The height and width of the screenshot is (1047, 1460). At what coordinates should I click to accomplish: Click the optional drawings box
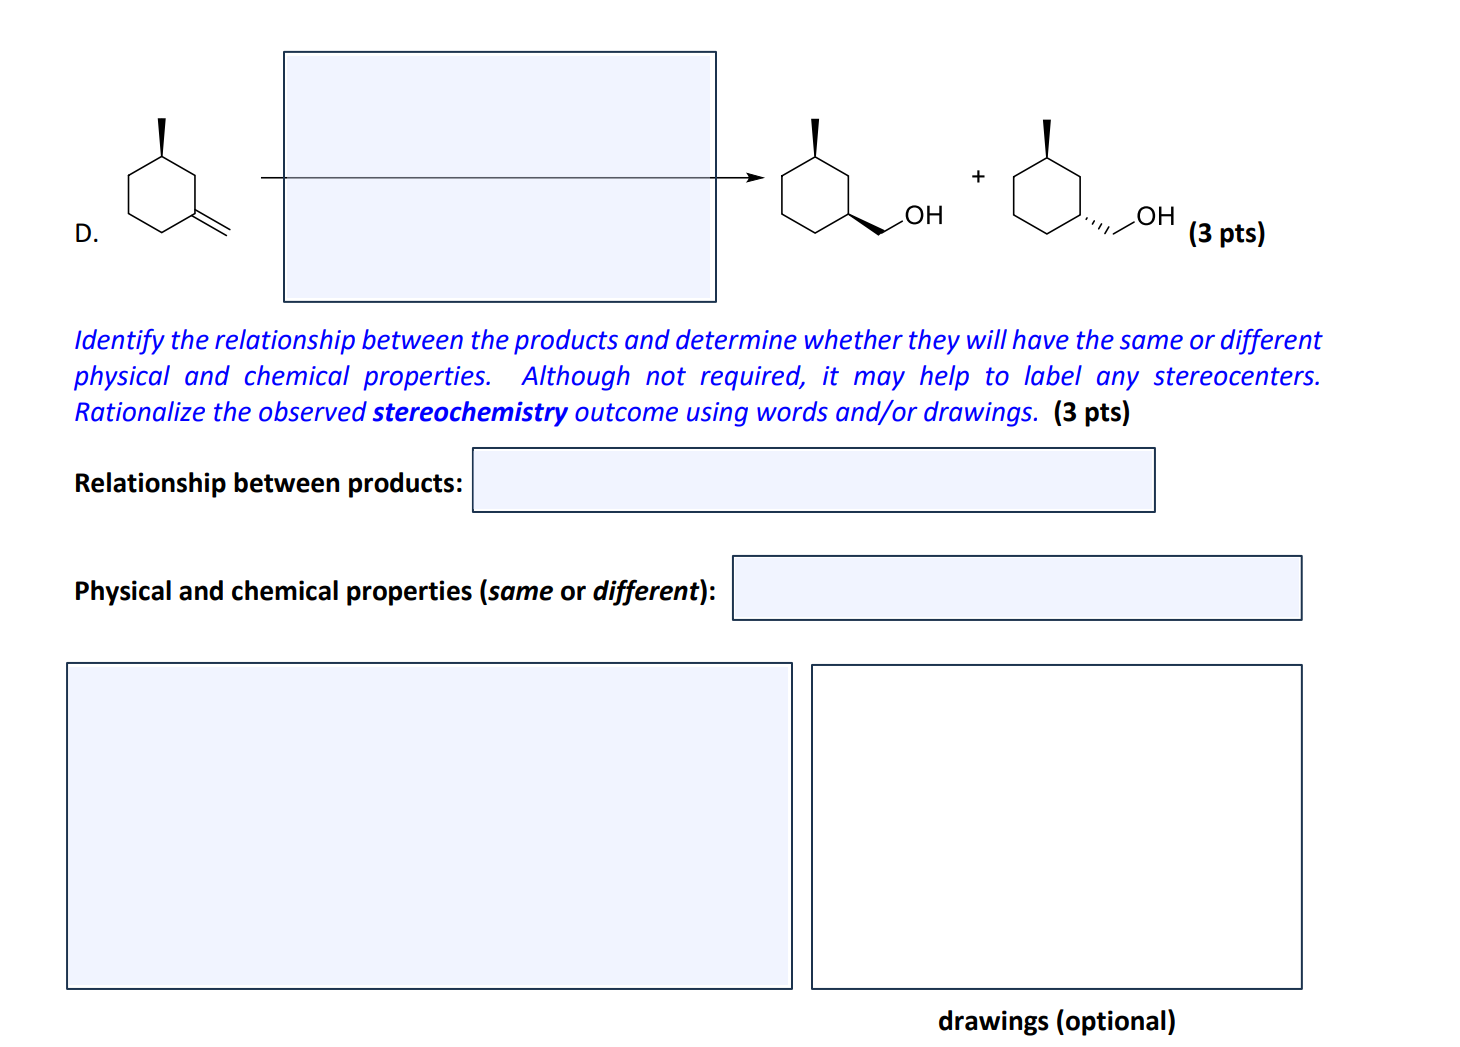(1055, 825)
